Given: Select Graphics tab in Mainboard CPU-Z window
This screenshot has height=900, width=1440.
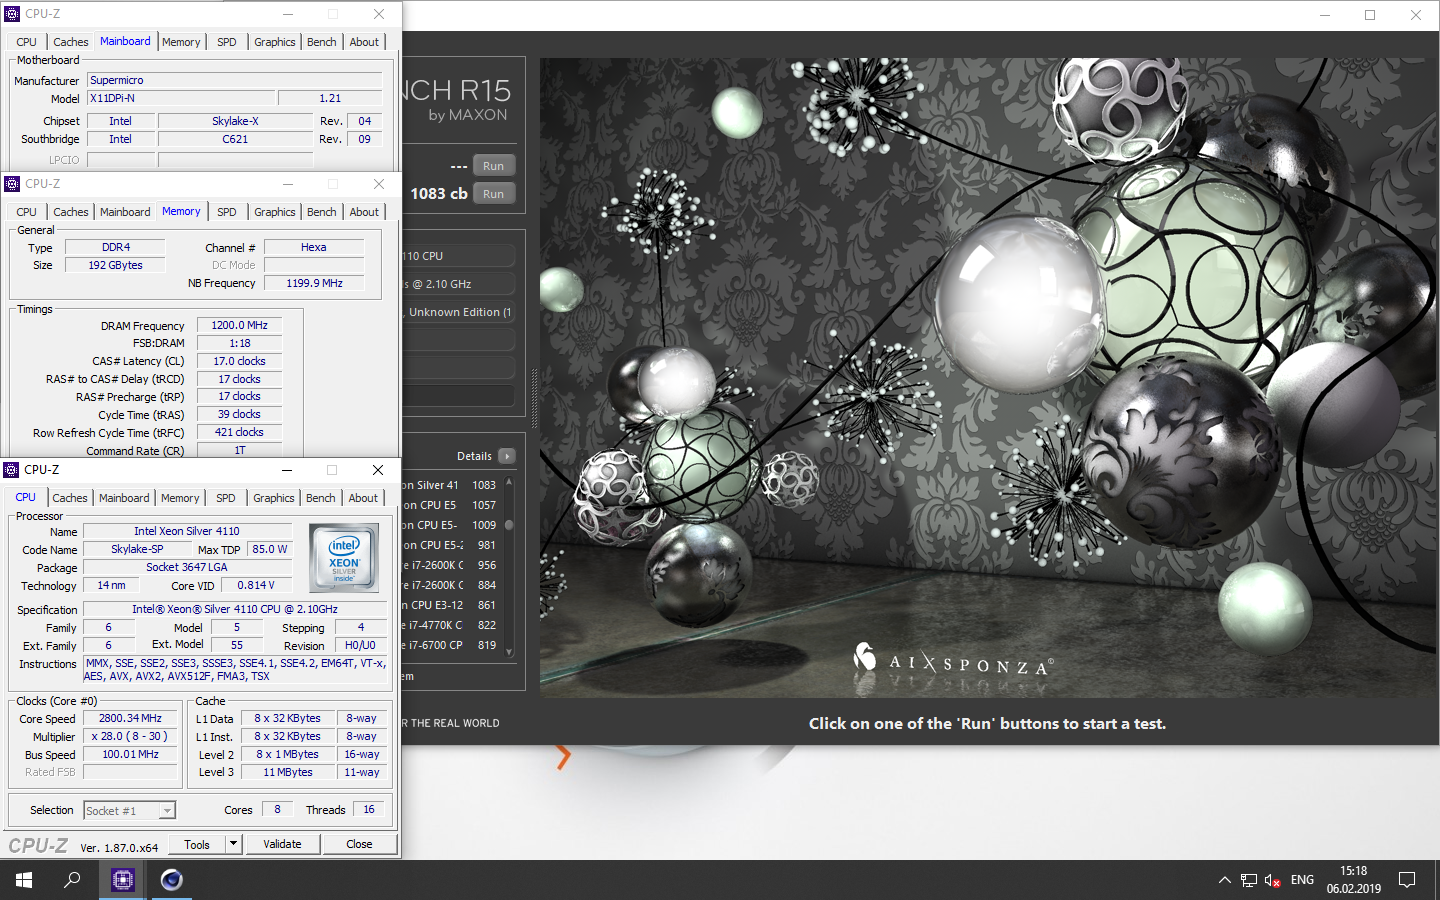Looking at the screenshot, I should tap(274, 42).
